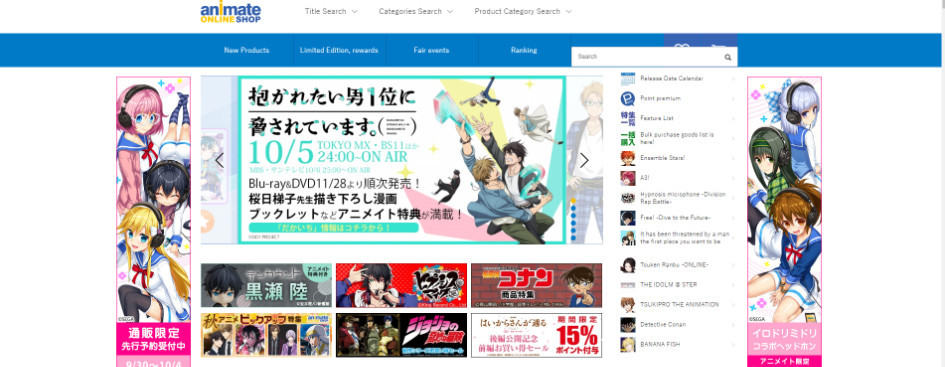This screenshot has height=367, width=945.
Task: Click the arrow beside Release Date Calendar
Action: click(x=733, y=78)
